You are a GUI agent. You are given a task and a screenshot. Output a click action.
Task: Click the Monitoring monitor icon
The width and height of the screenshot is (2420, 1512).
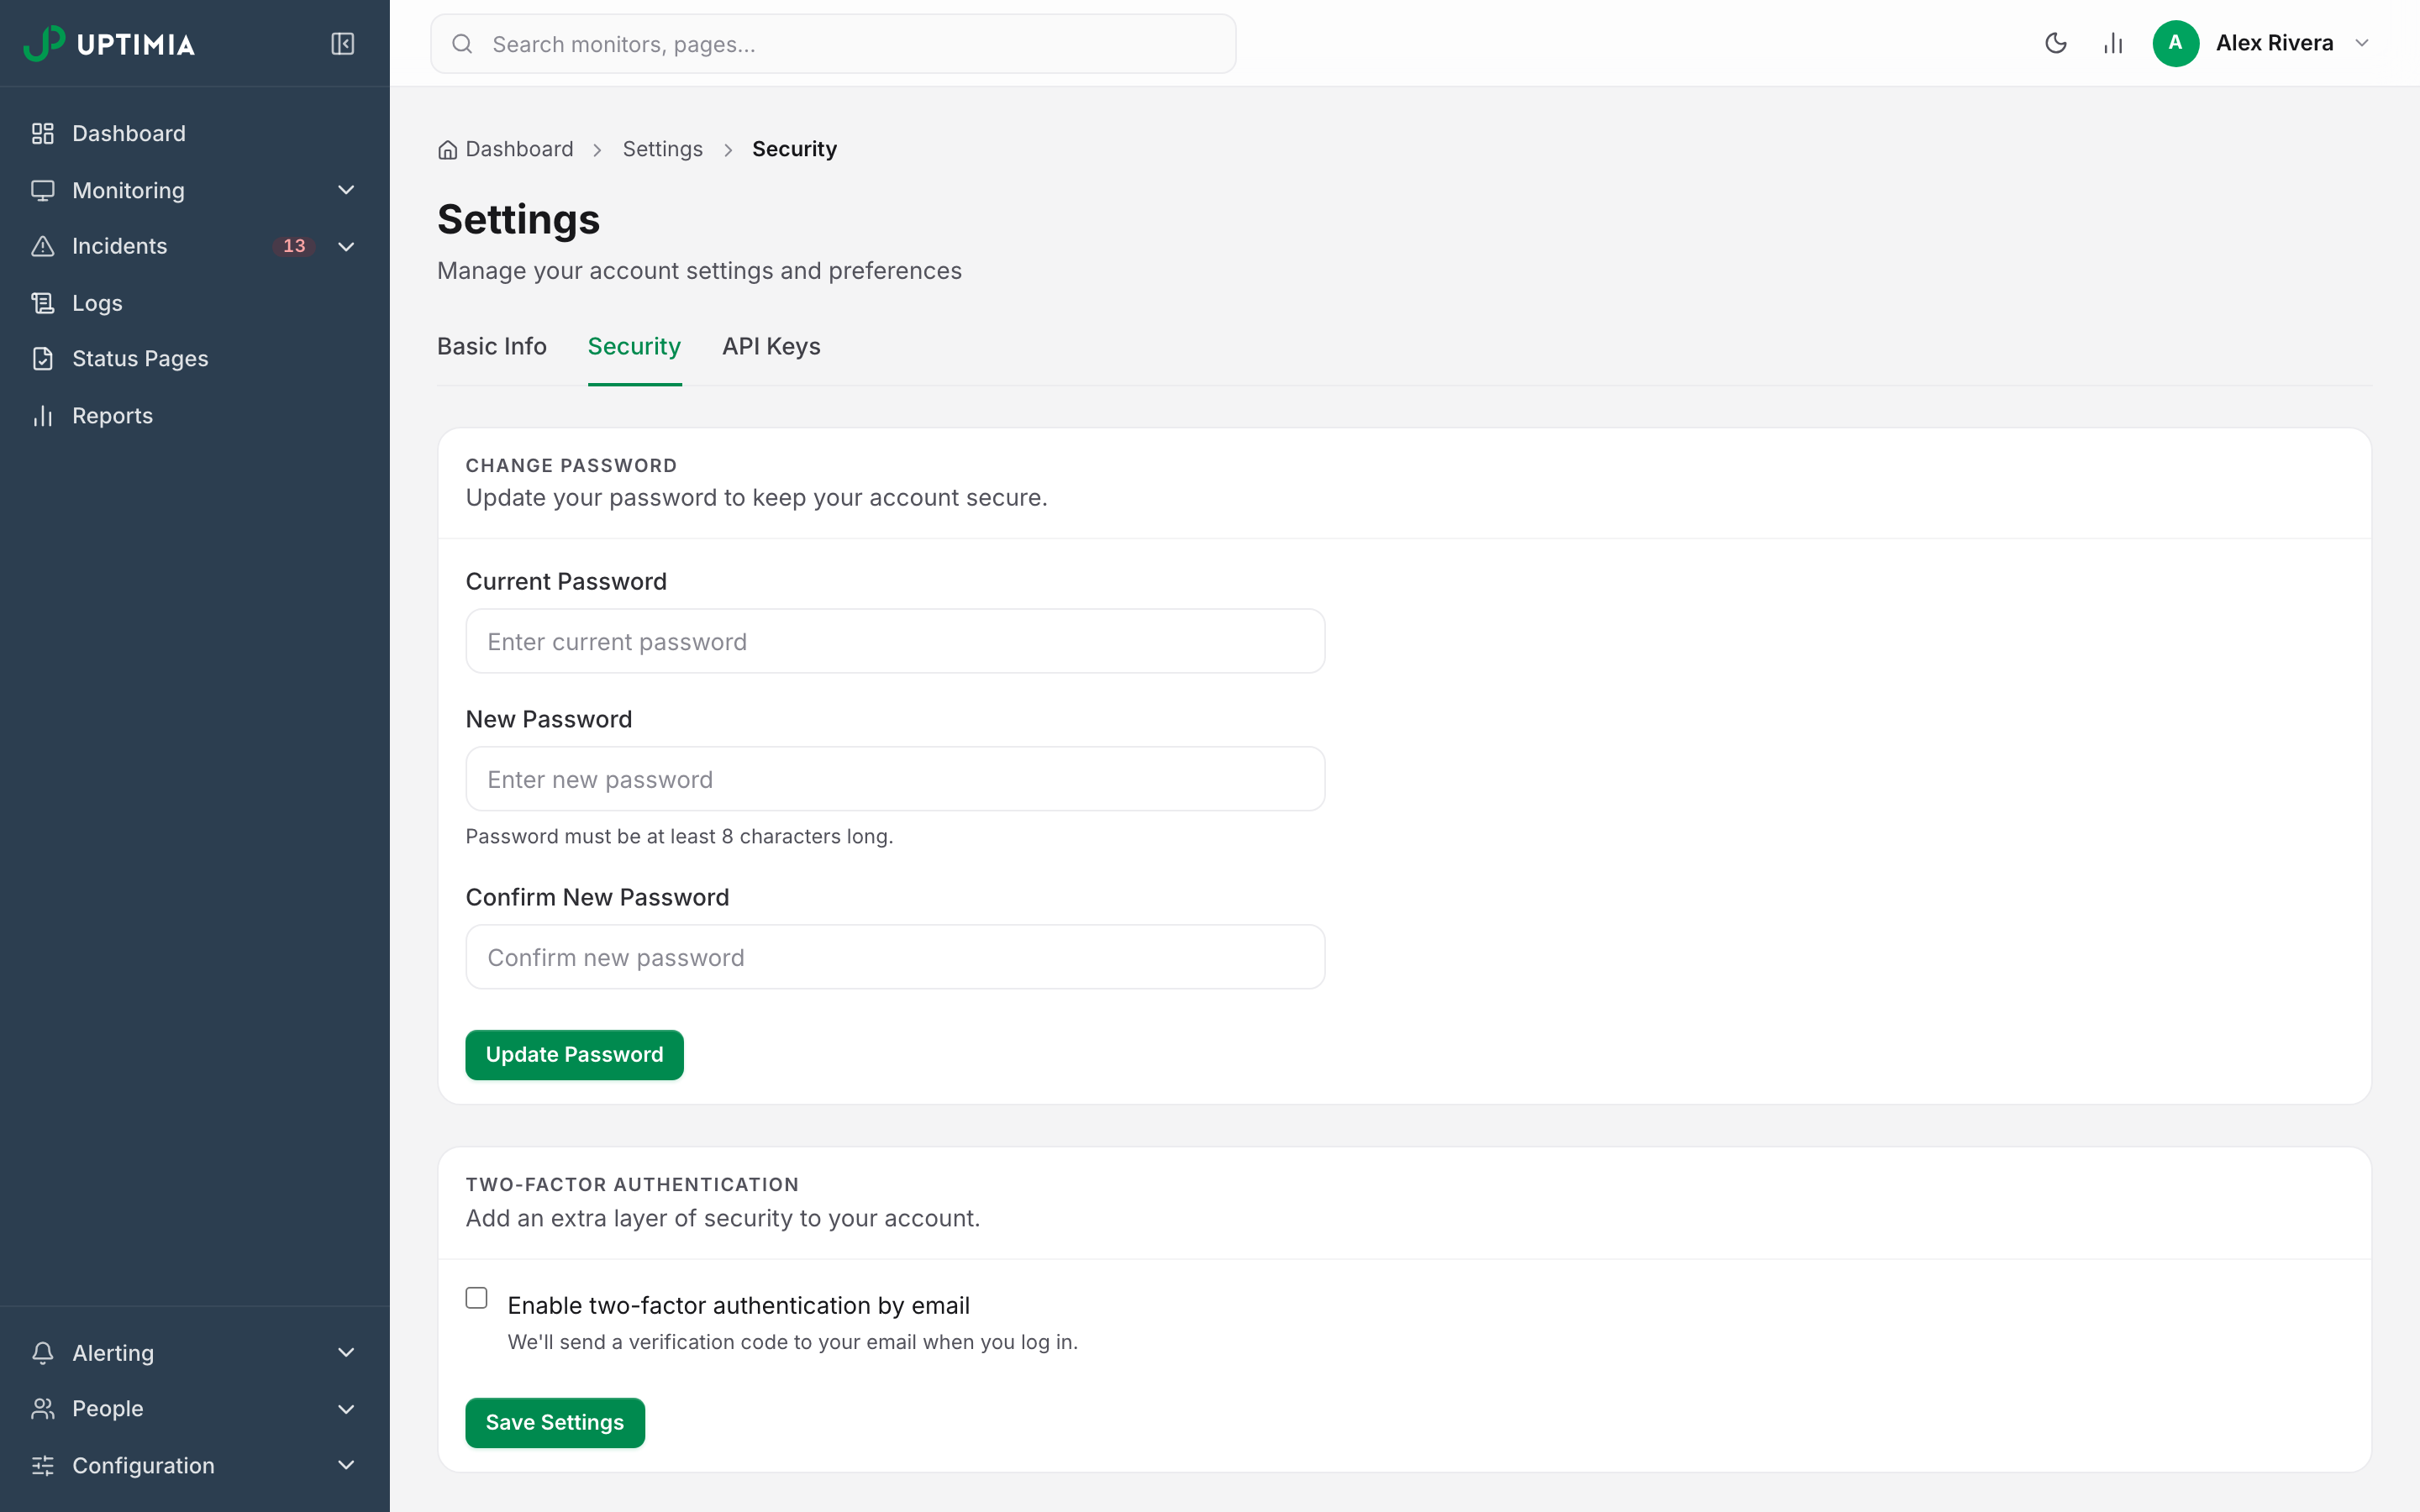[x=42, y=190]
